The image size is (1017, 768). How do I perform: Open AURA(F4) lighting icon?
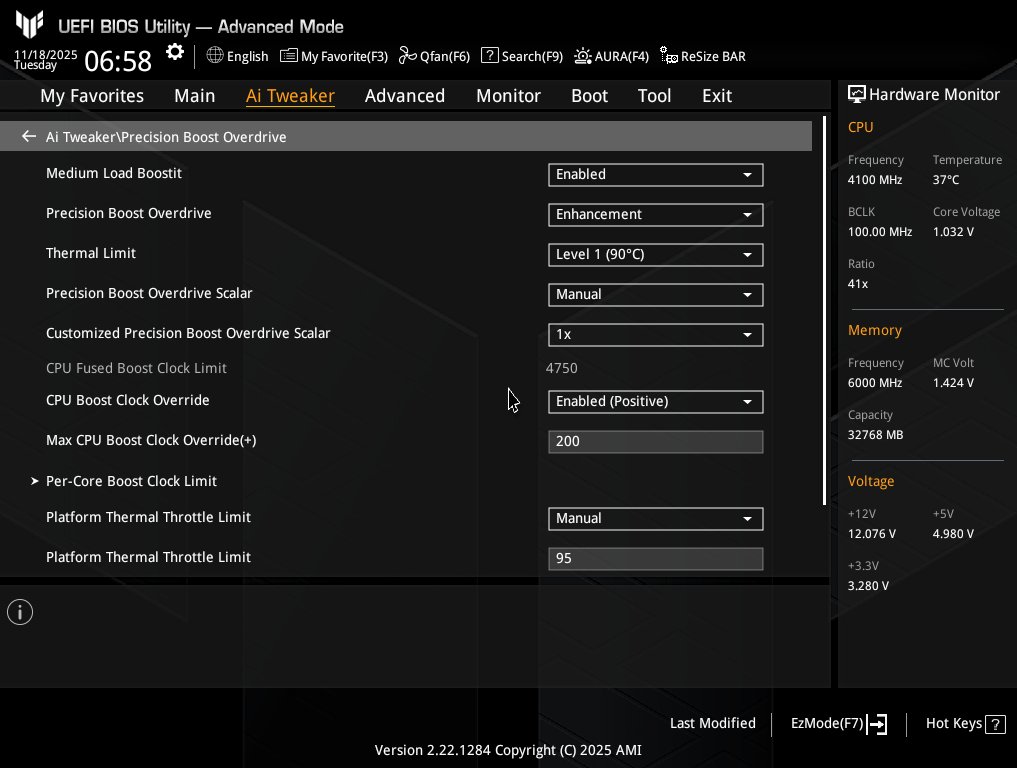tap(582, 56)
